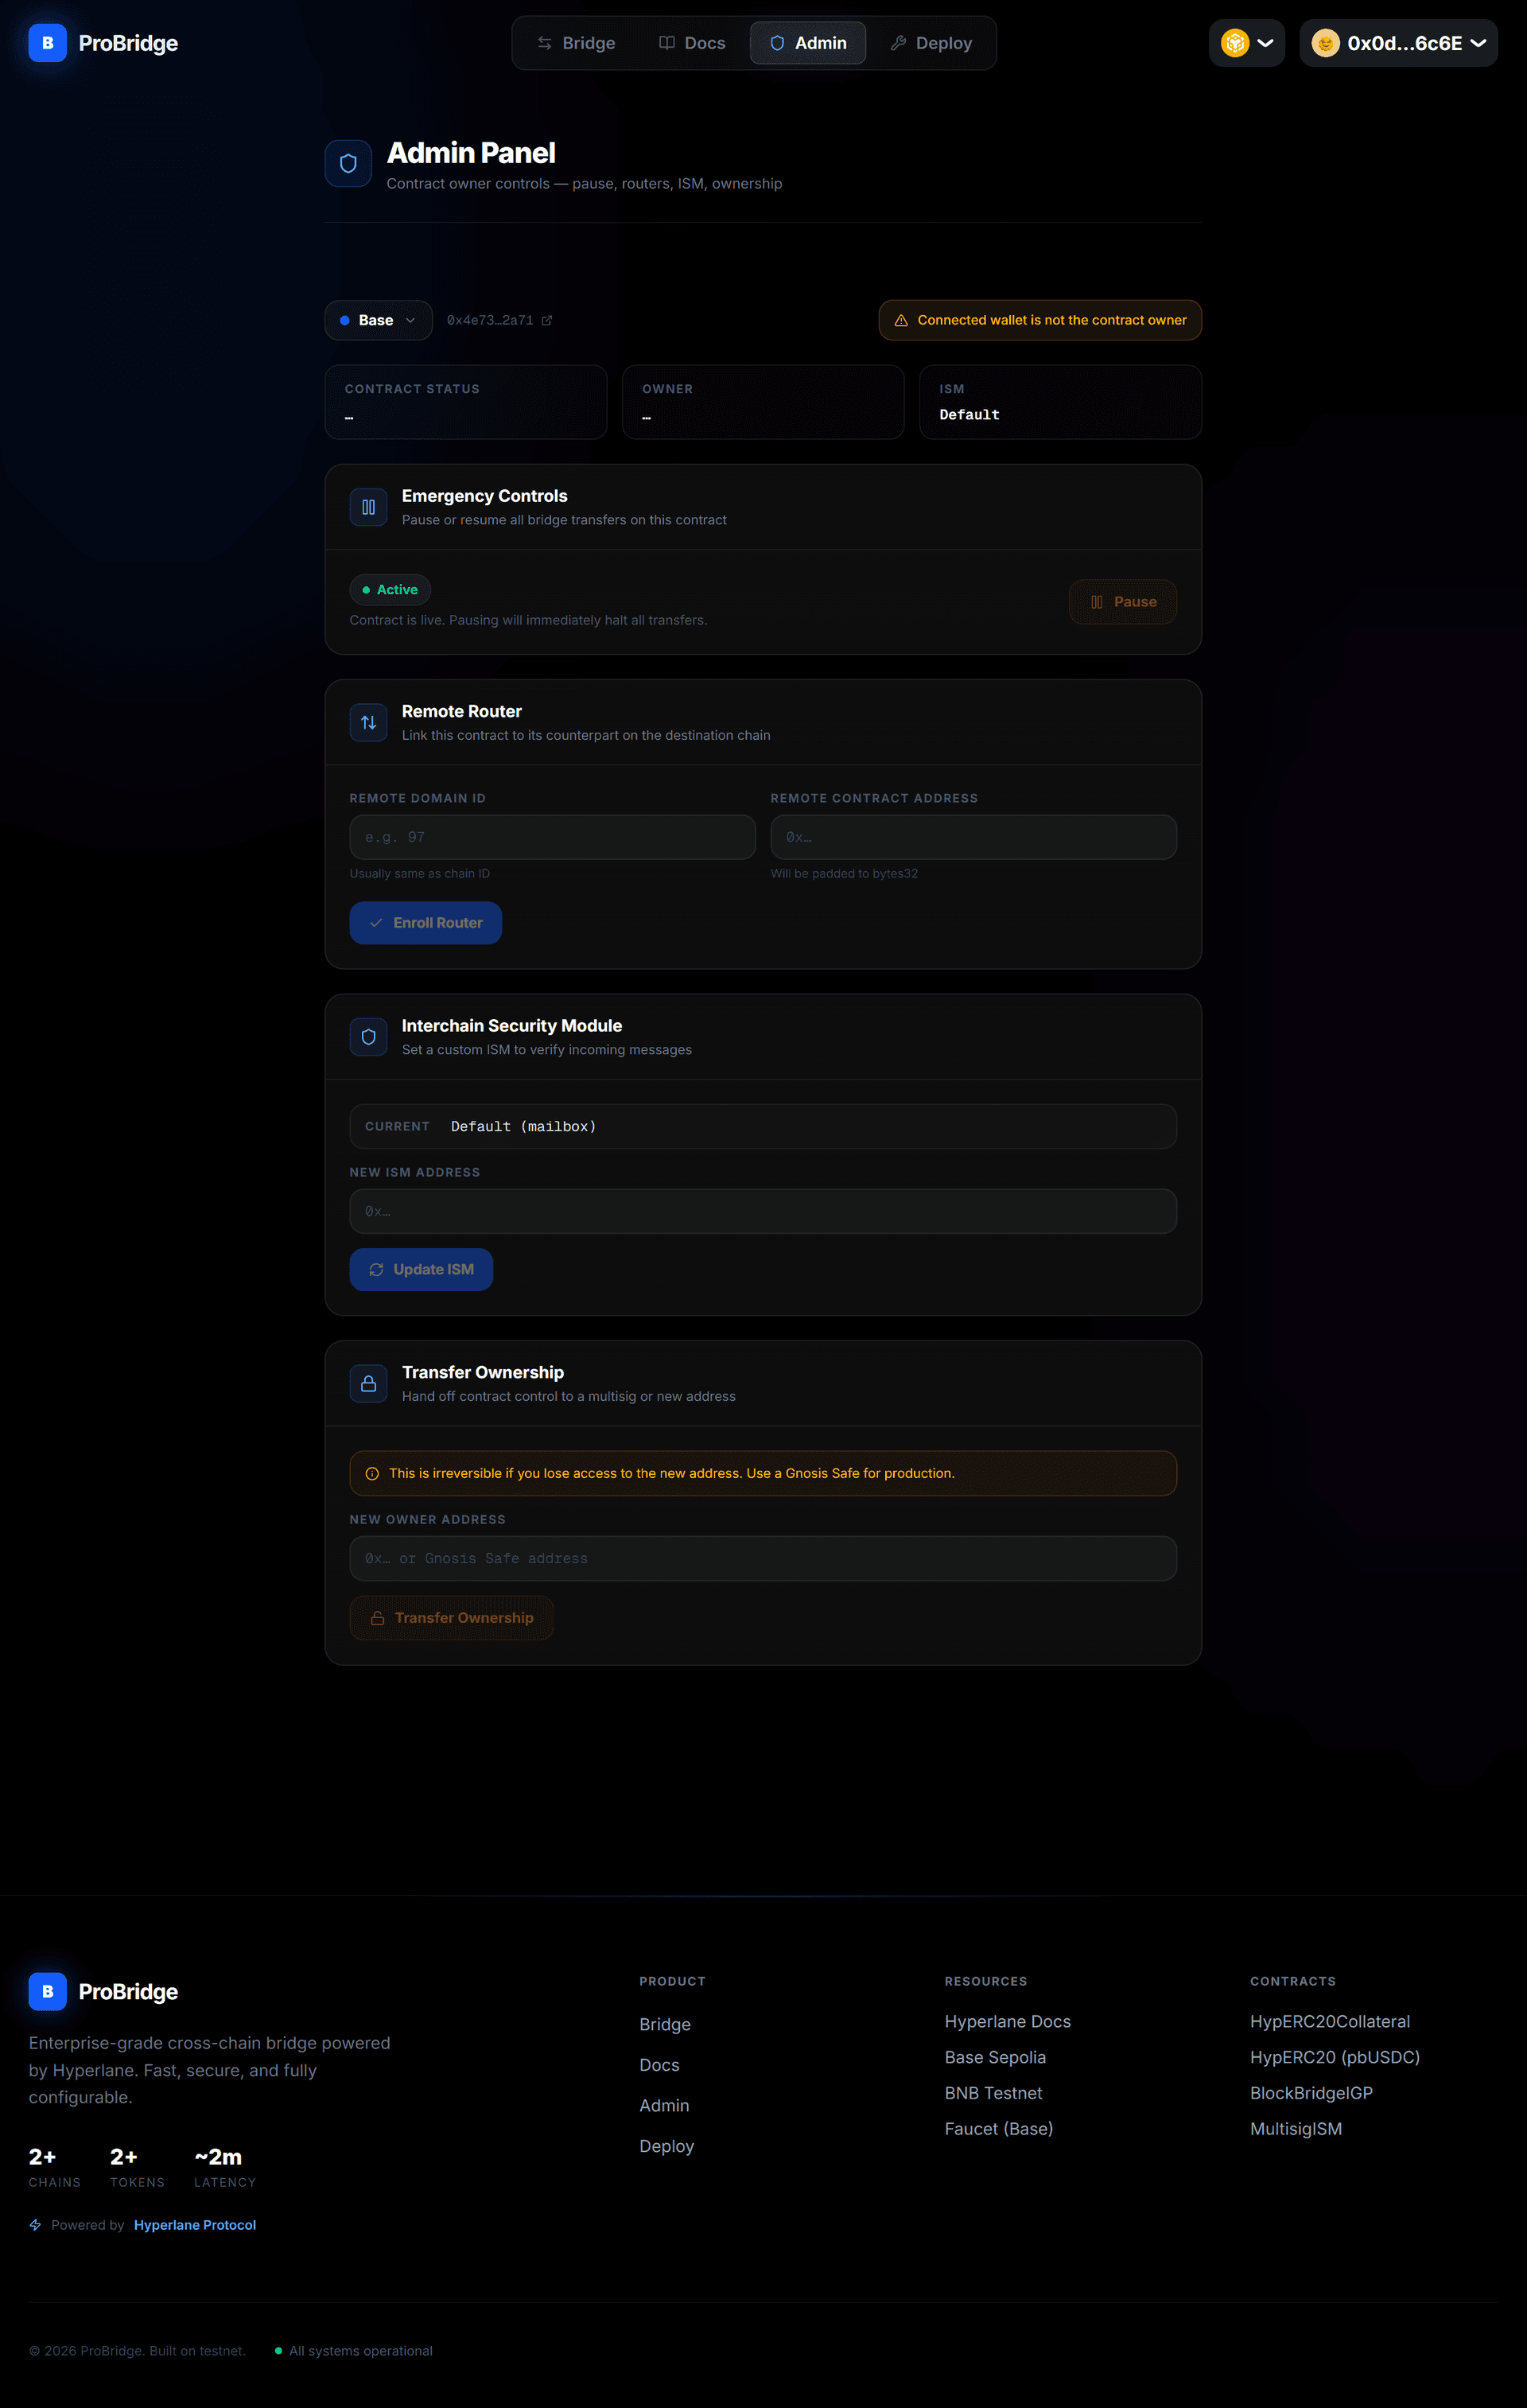The height and width of the screenshot is (2408, 1527).
Task: Click the Remote Router arrows icon
Action: pos(368,722)
